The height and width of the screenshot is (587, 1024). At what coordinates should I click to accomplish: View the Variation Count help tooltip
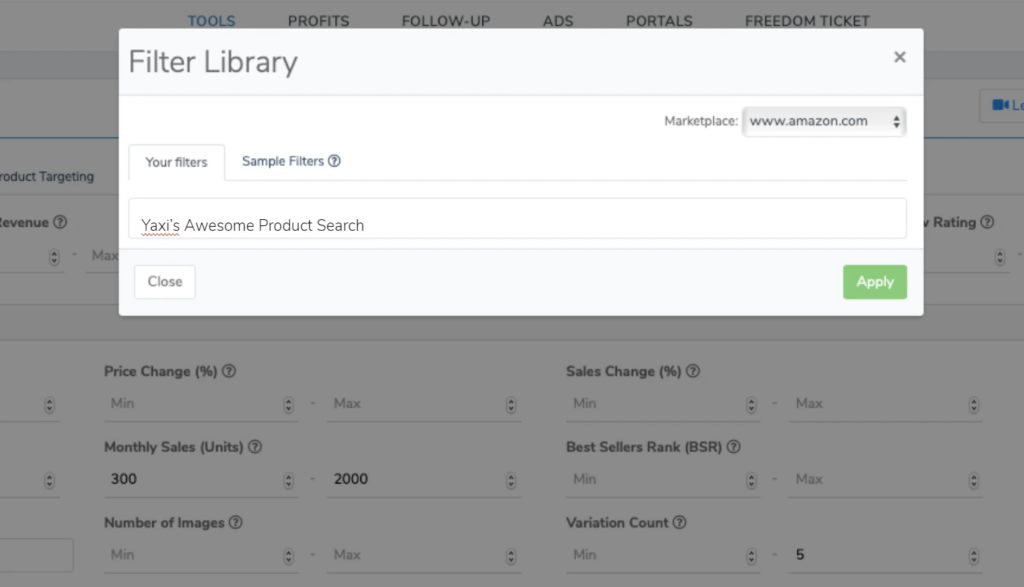click(x=681, y=522)
